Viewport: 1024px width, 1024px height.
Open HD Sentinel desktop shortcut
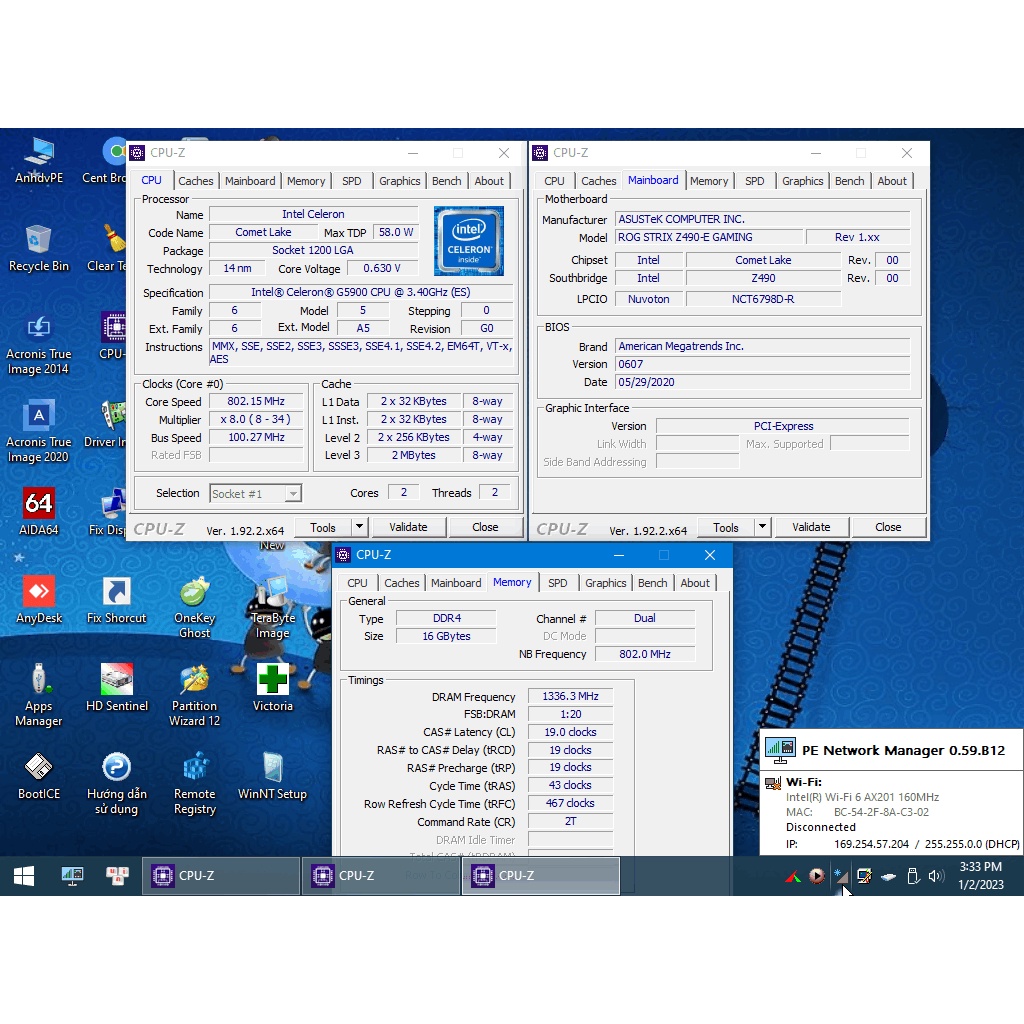pyautogui.click(x=117, y=687)
